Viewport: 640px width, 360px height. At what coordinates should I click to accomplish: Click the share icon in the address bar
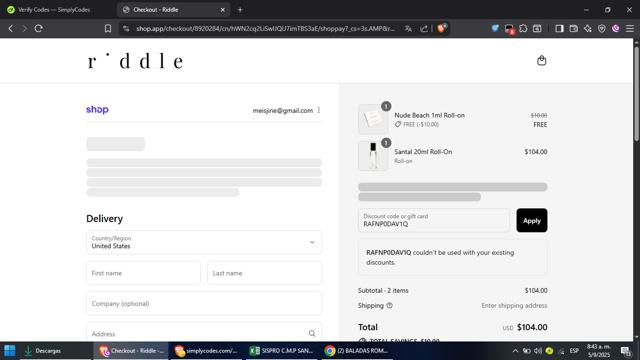[x=424, y=29]
